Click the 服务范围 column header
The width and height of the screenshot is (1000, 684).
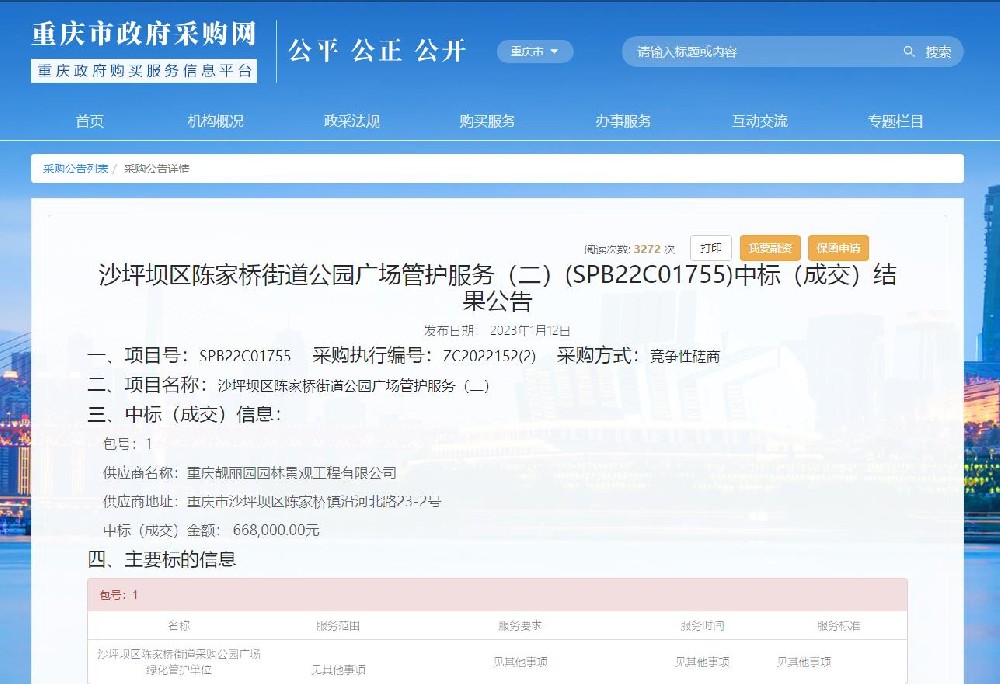tap(338, 626)
